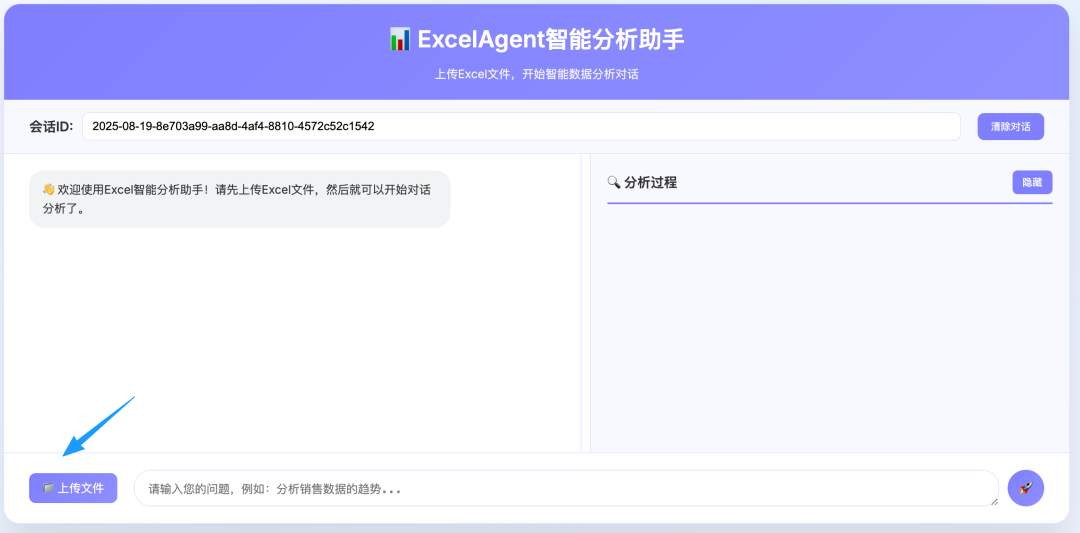Image resolution: width=1080 pixels, height=533 pixels.
Task: Click the welcome message bubble text
Action: [237, 199]
